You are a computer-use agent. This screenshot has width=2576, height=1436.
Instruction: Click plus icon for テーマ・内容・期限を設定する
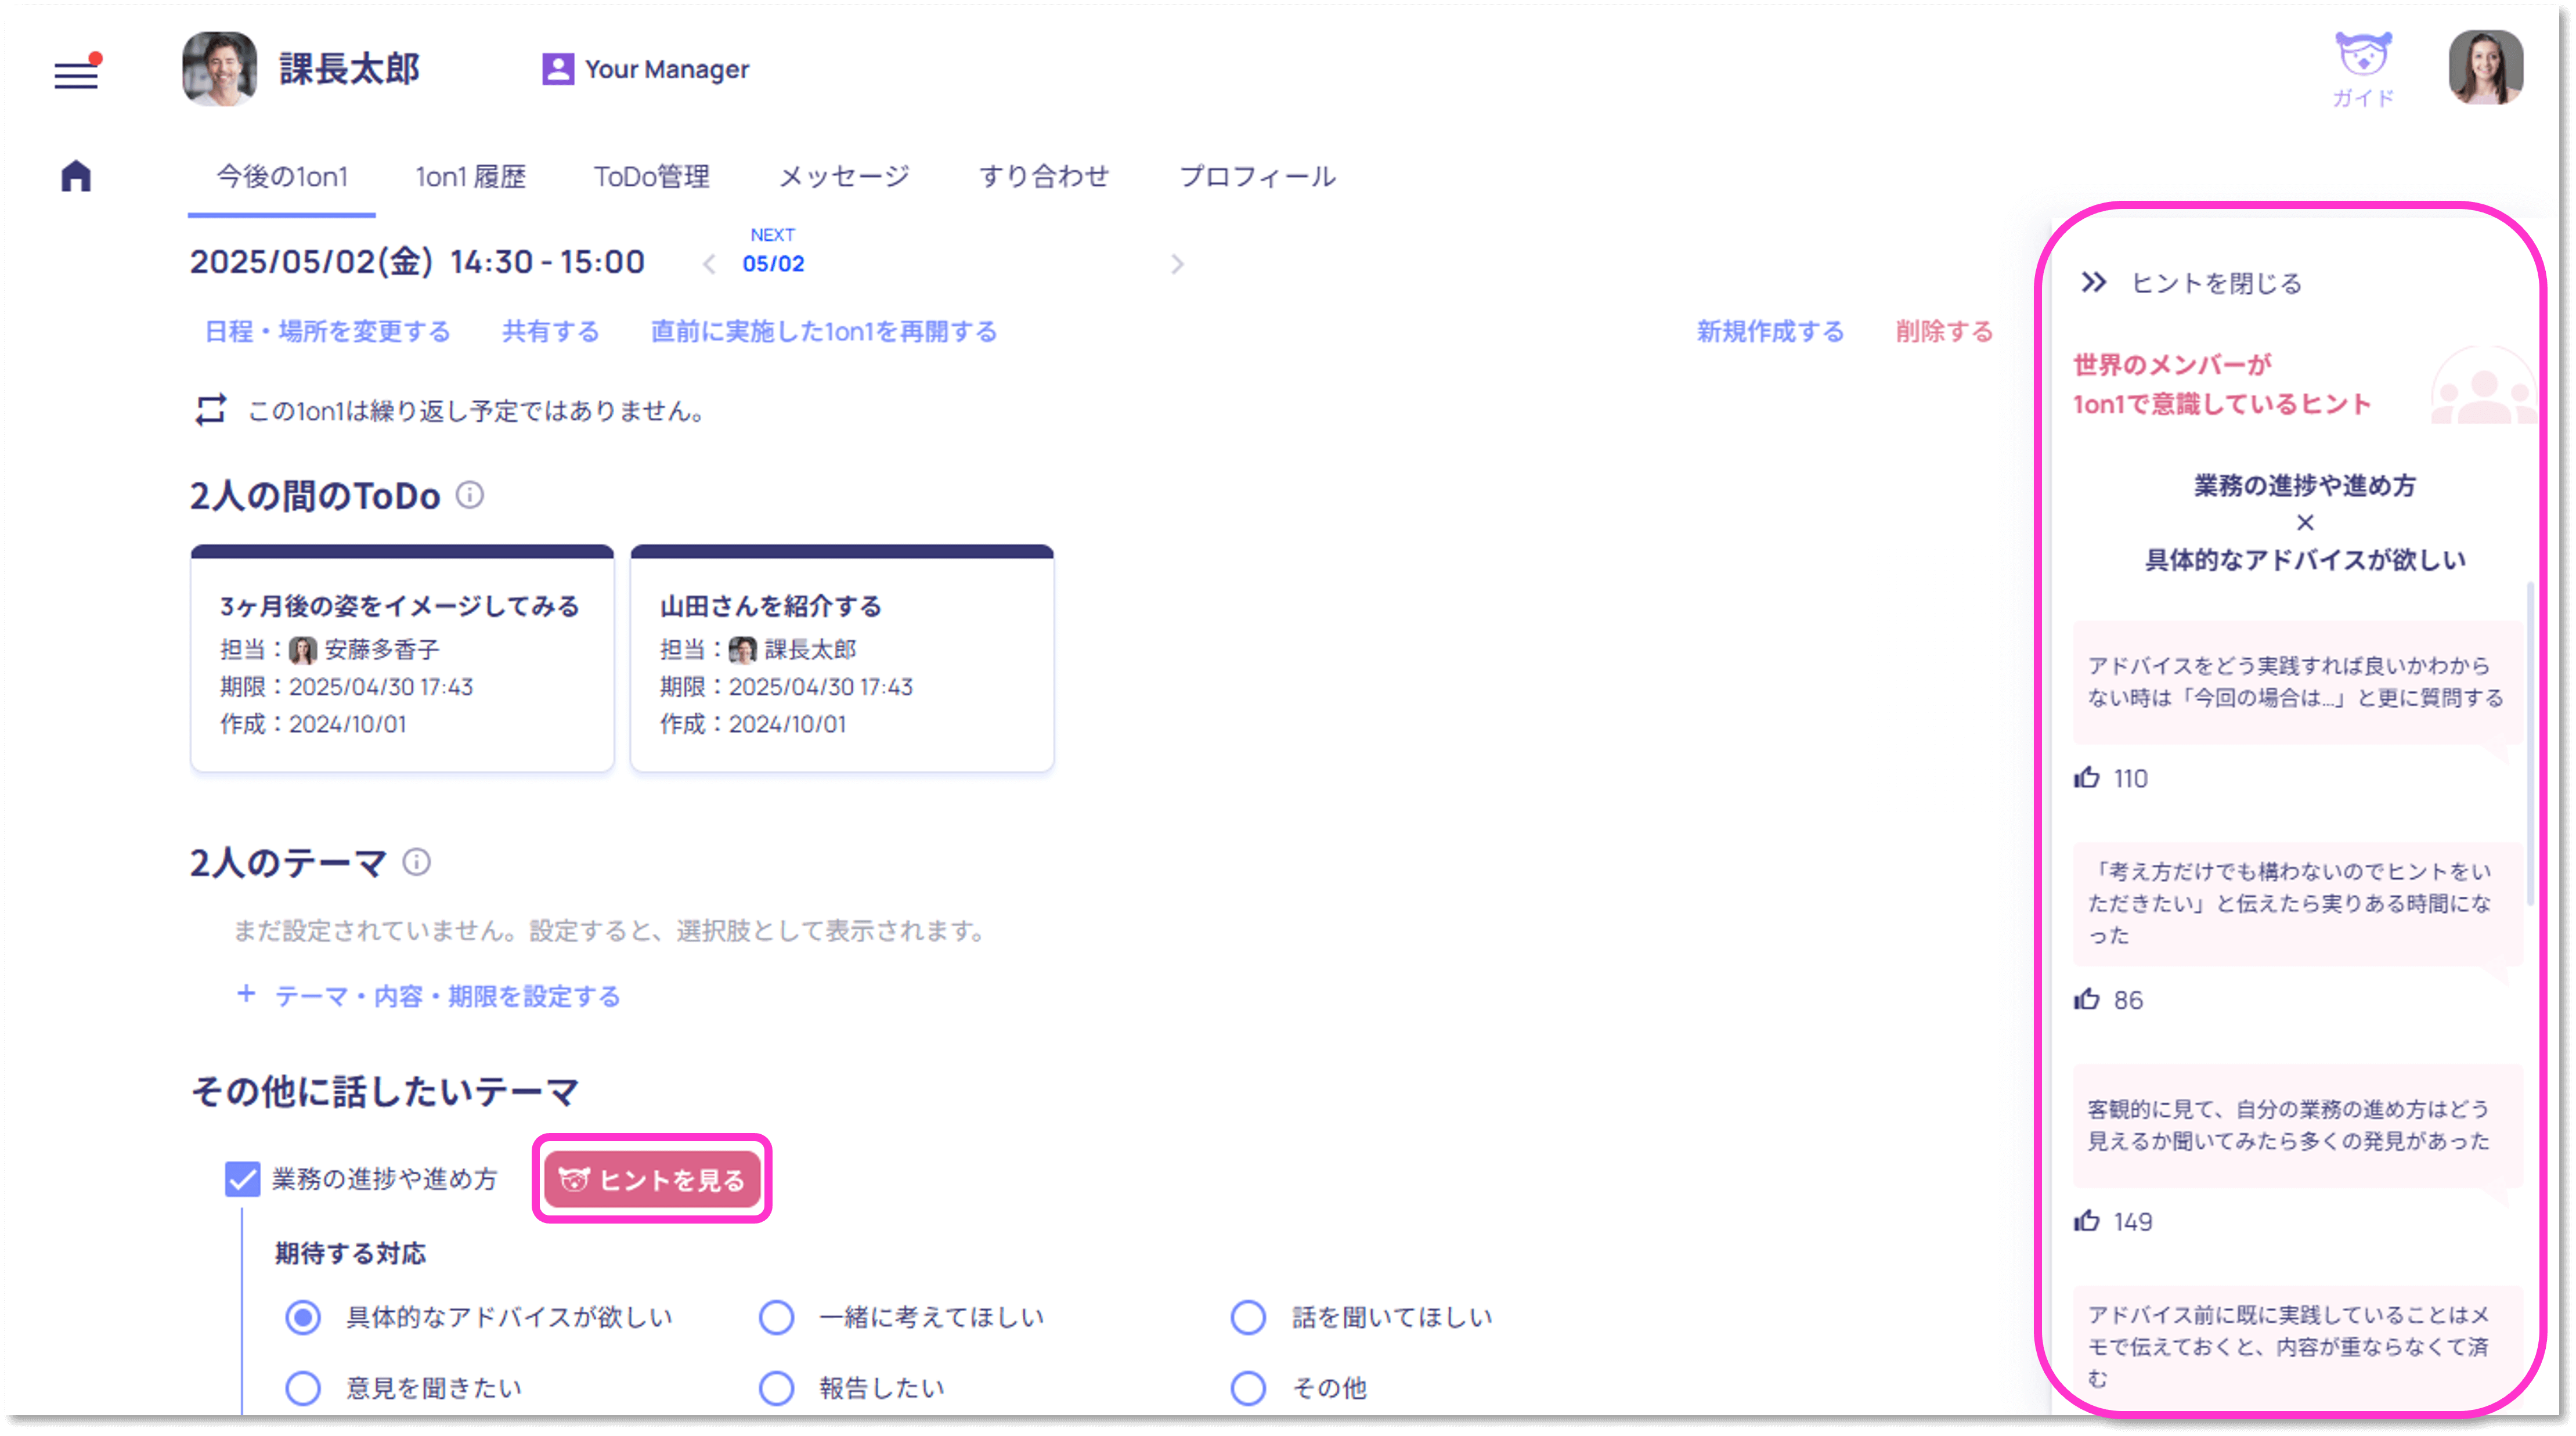(x=246, y=995)
